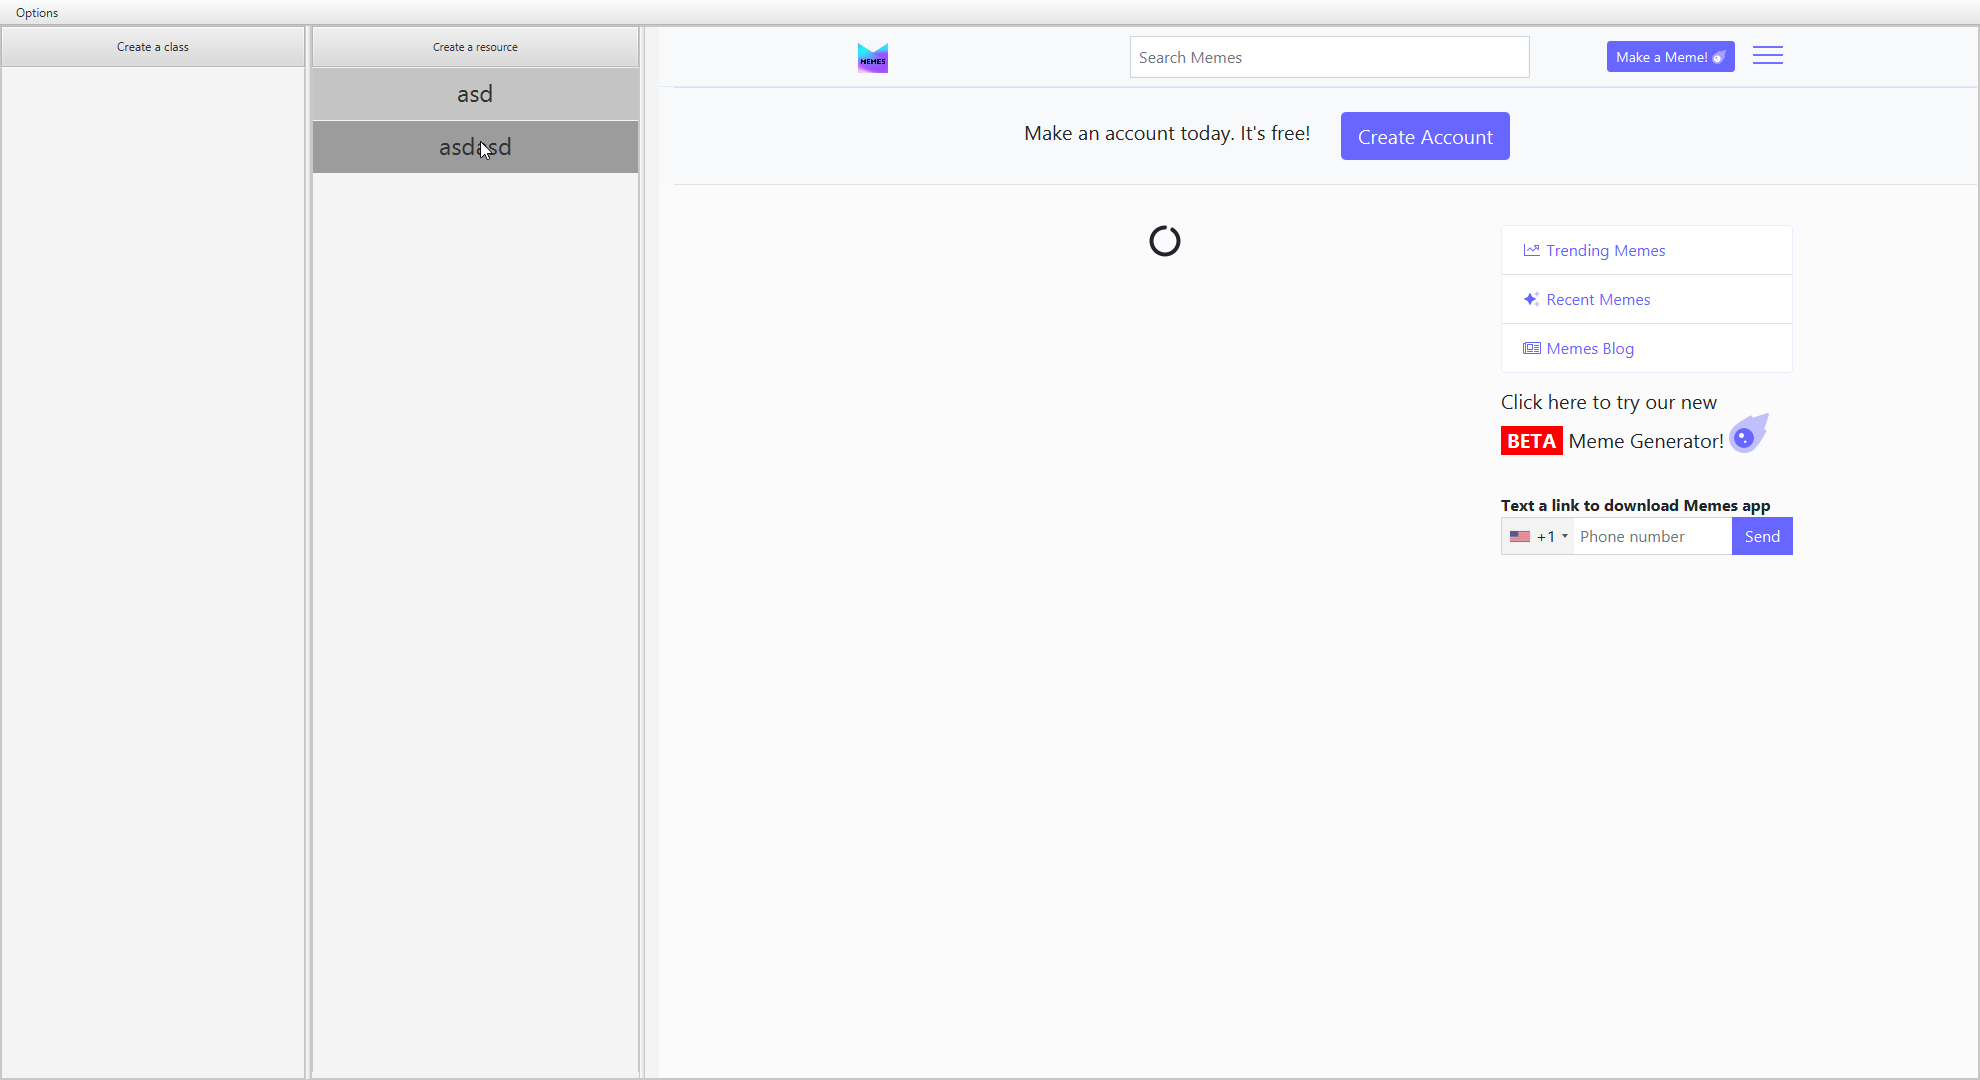Select the asdasd resource item
This screenshot has height=1080, width=1980.
click(x=475, y=147)
